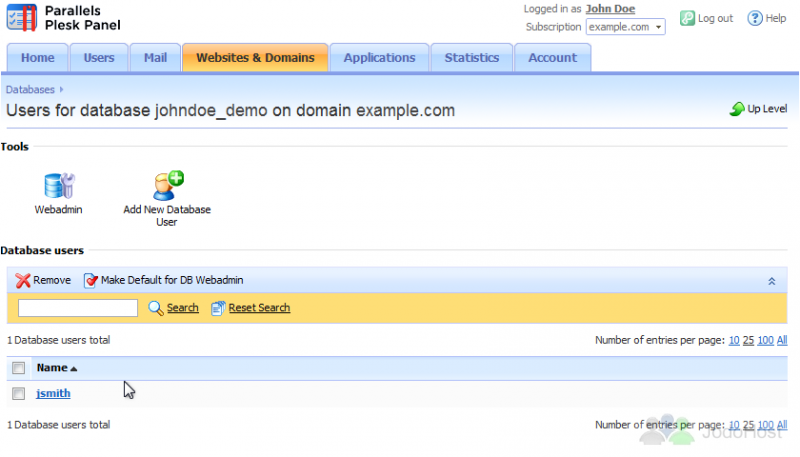Viewport: 800px width, 457px height.
Task: Open Help via question mark icon
Action: 755,18
